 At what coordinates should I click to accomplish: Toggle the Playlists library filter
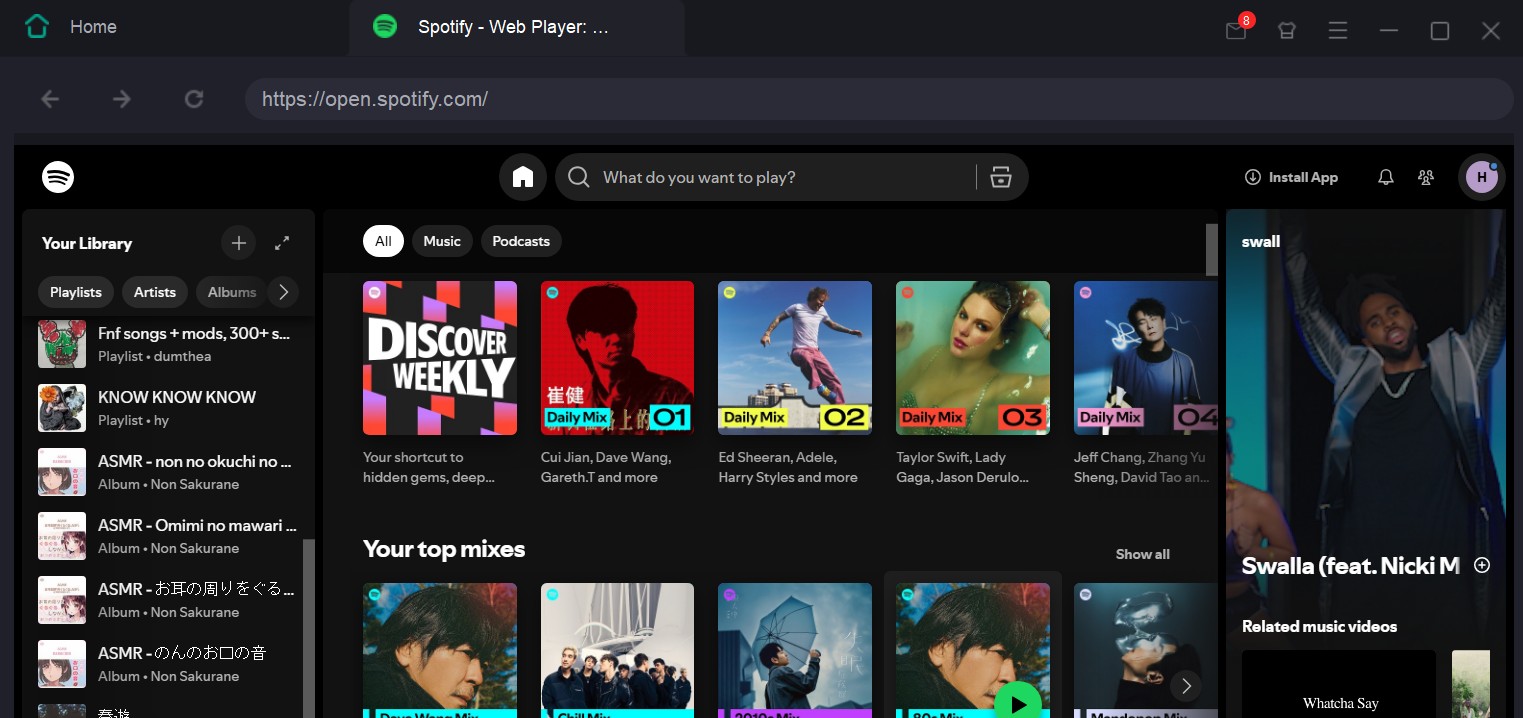coord(76,292)
